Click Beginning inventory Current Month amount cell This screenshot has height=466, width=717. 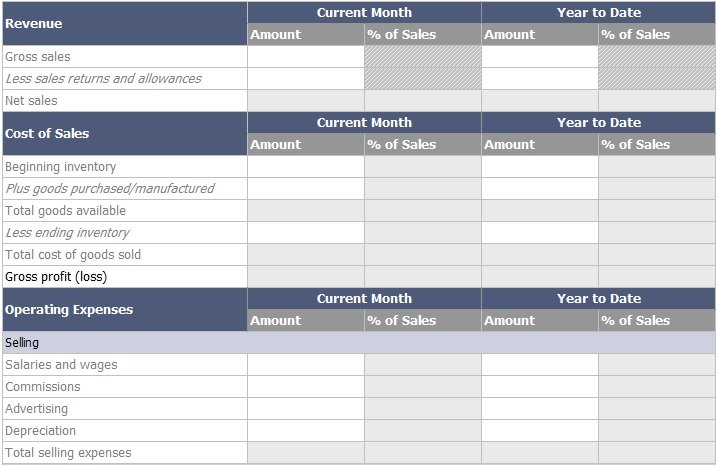tap(305, 166)
